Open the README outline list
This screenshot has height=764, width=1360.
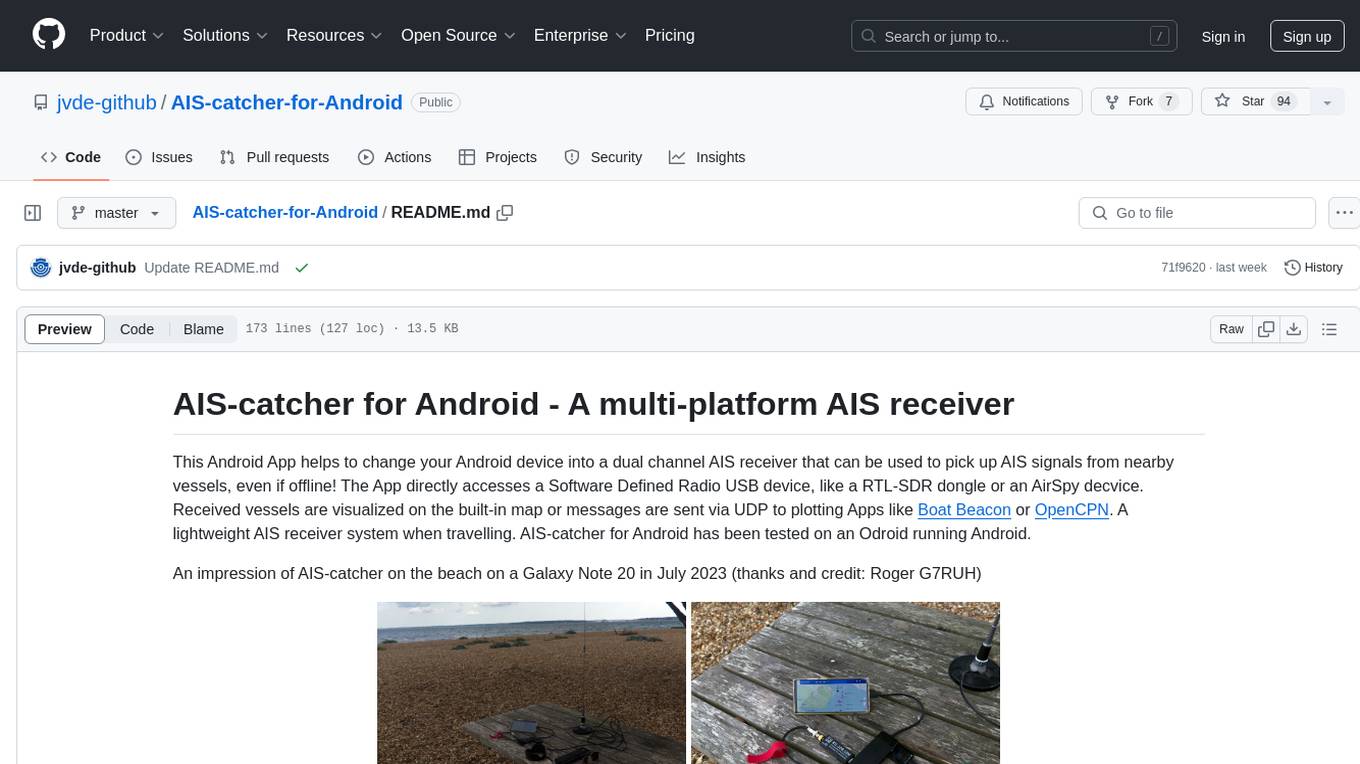tap(1329, 329)
